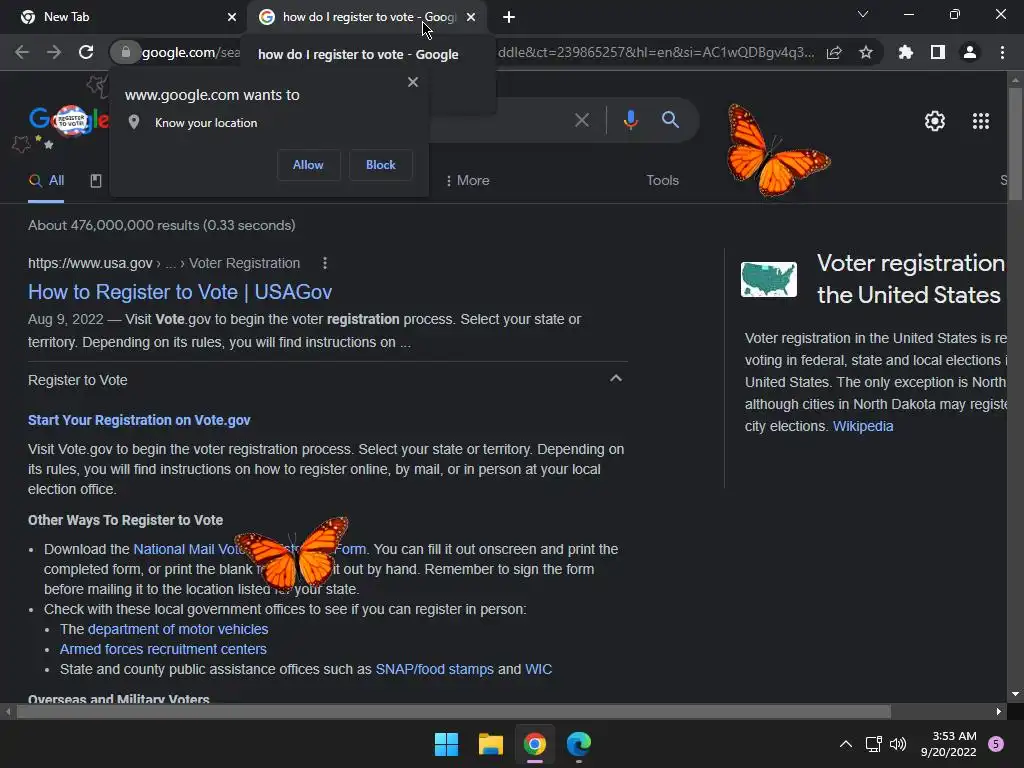Screen dimensions: 1024x768
Task: Click the lock site information icon
Action: point(125,52)
